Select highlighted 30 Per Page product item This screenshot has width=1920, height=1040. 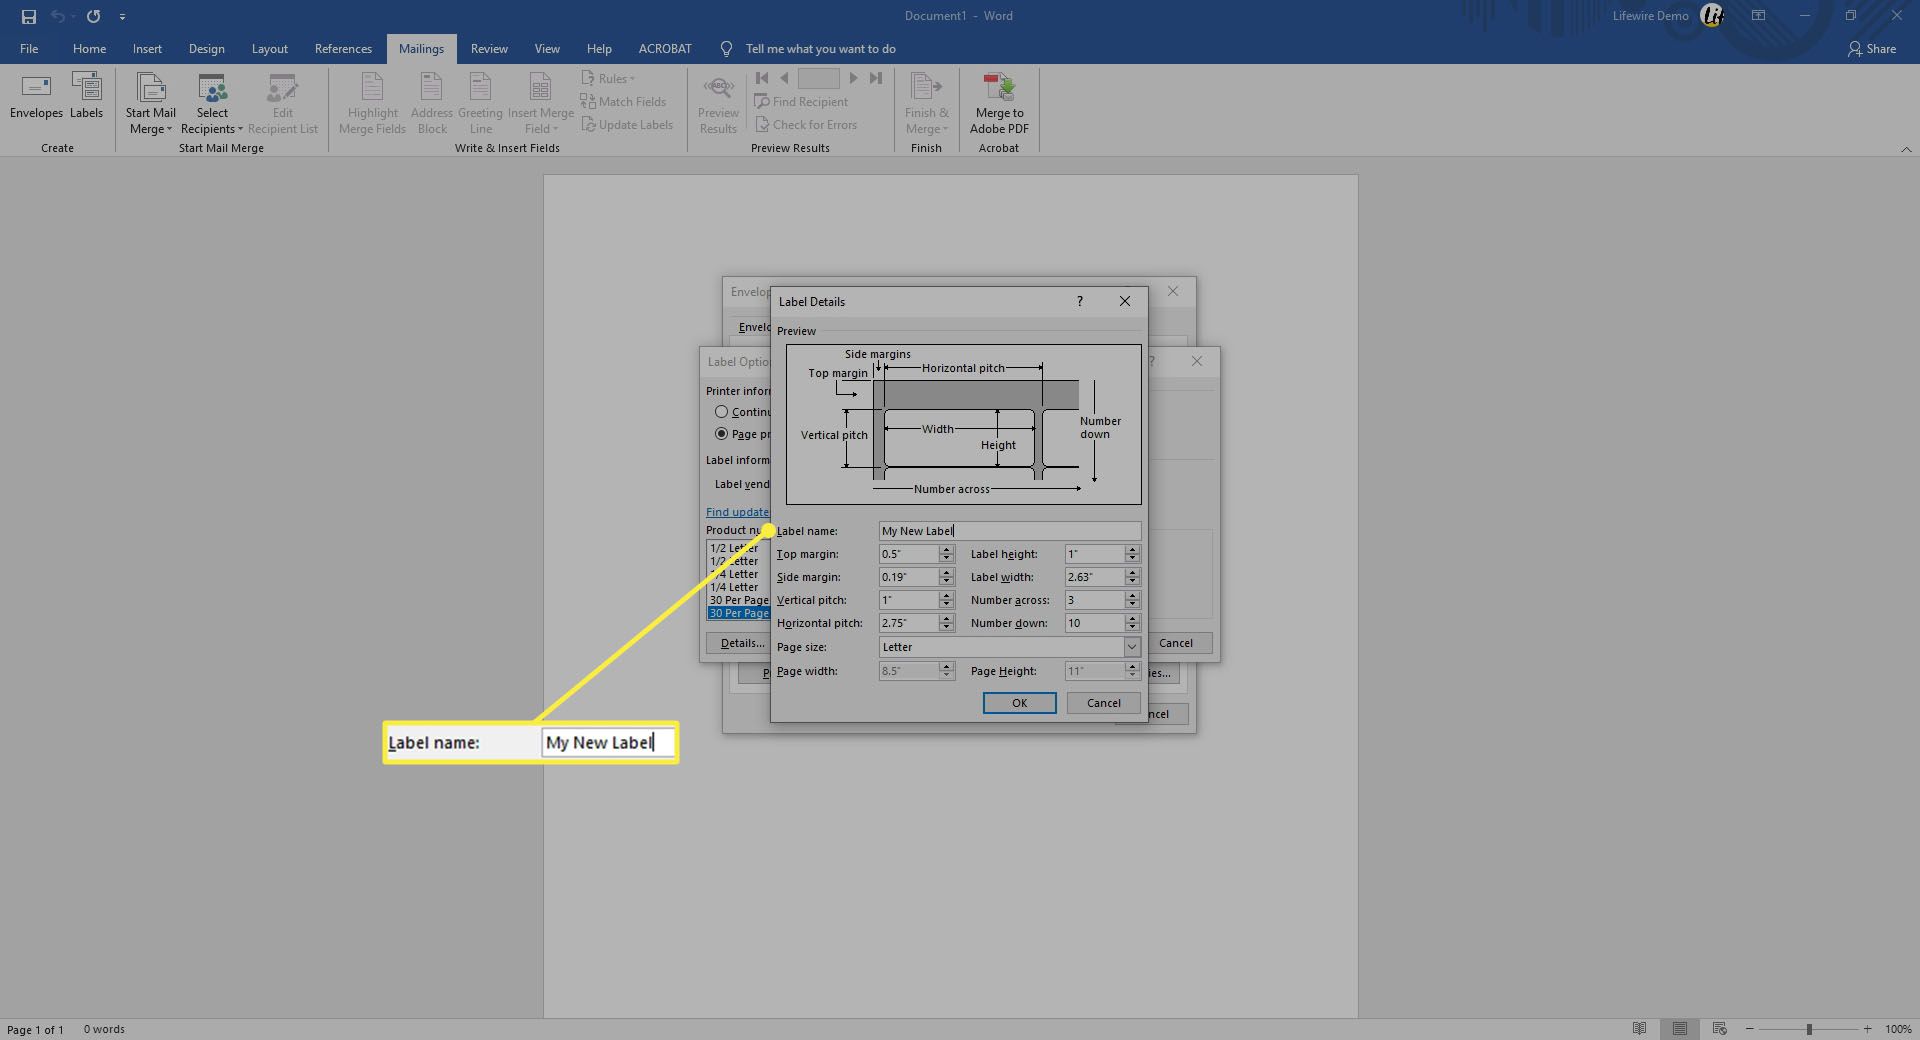[738, 613]
